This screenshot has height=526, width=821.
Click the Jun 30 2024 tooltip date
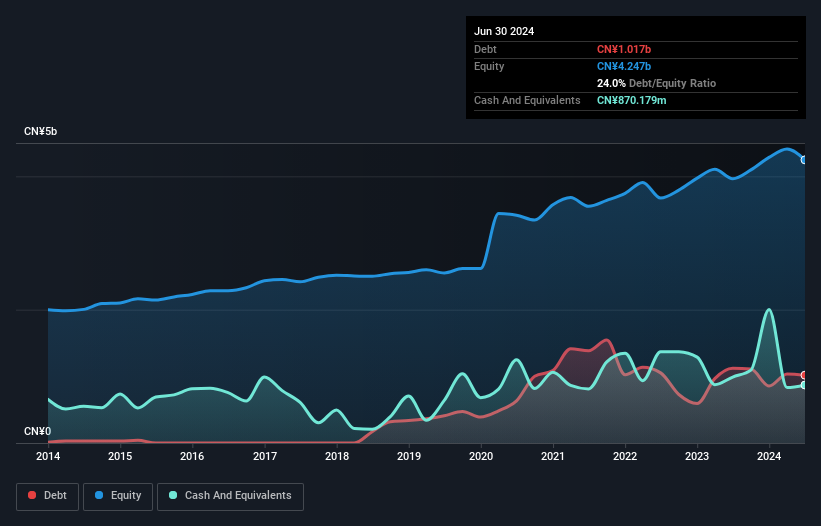tap(504, 31)
